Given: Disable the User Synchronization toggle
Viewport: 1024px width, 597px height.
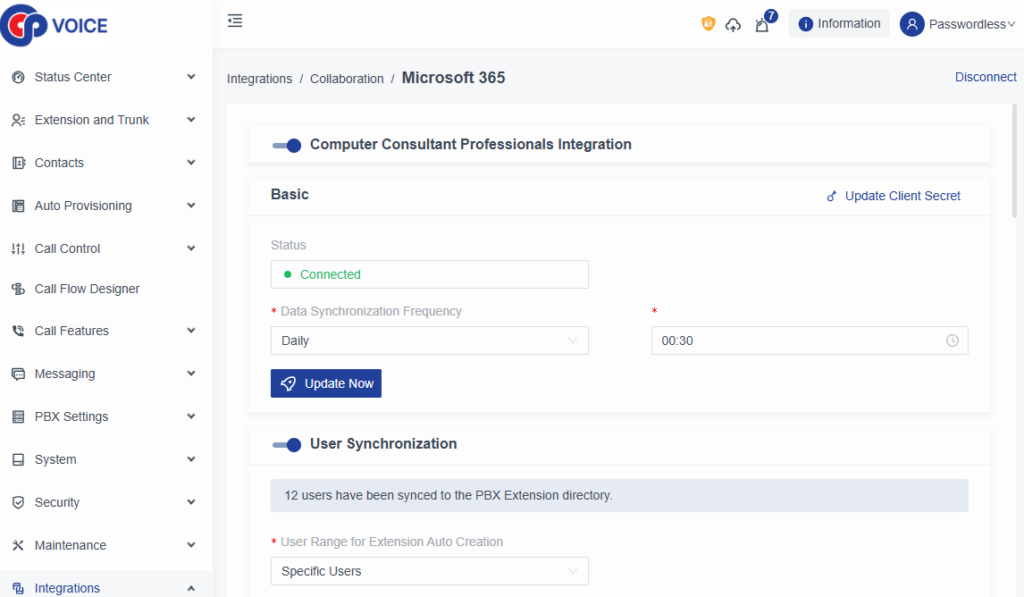Looking at the screenshot, I should pos(287,445).
